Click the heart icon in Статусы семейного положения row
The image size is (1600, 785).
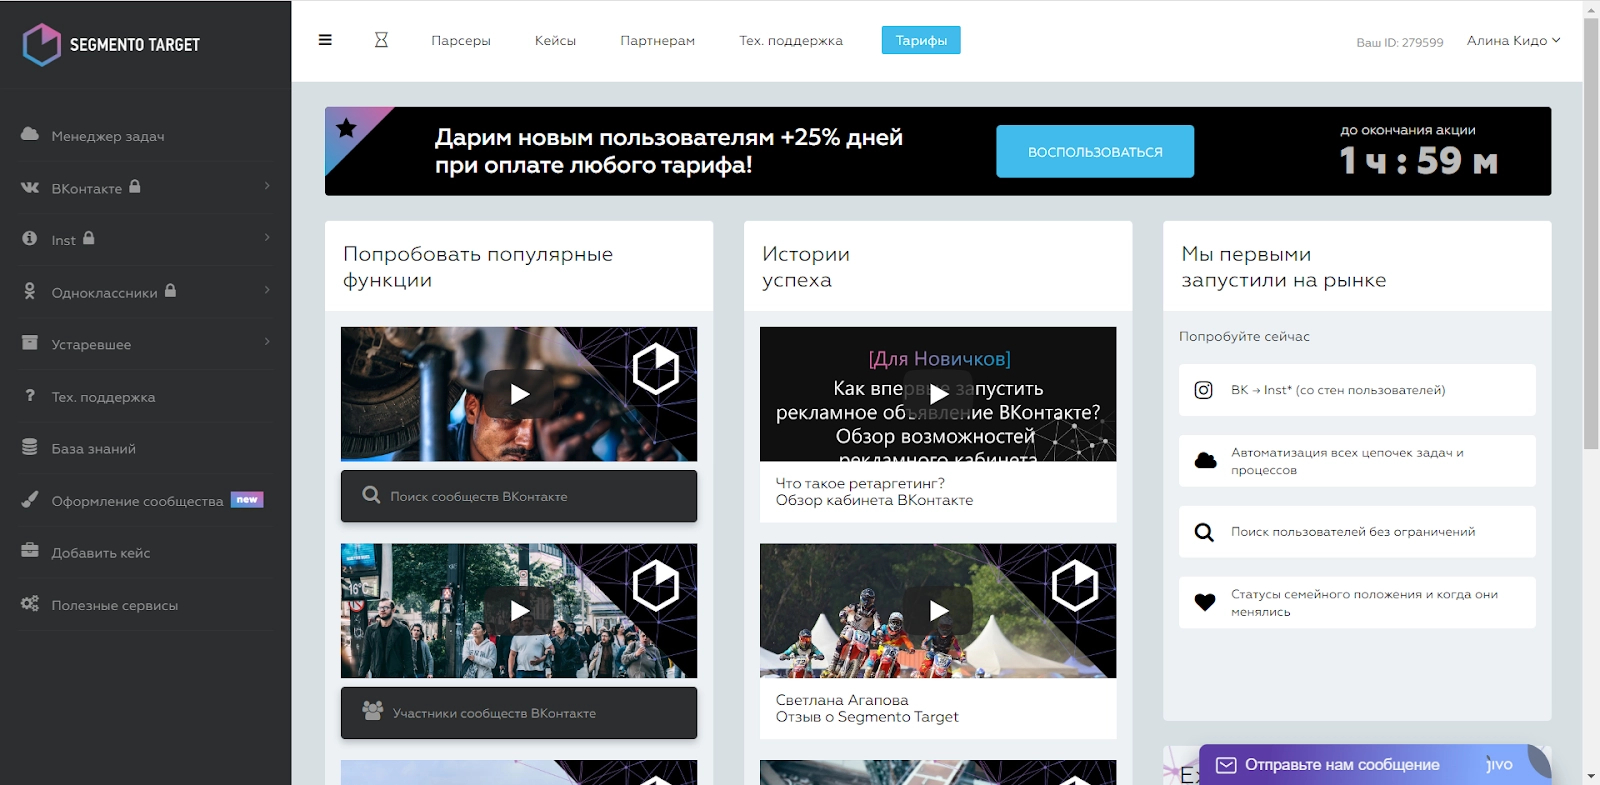[x=1205, y=602]
